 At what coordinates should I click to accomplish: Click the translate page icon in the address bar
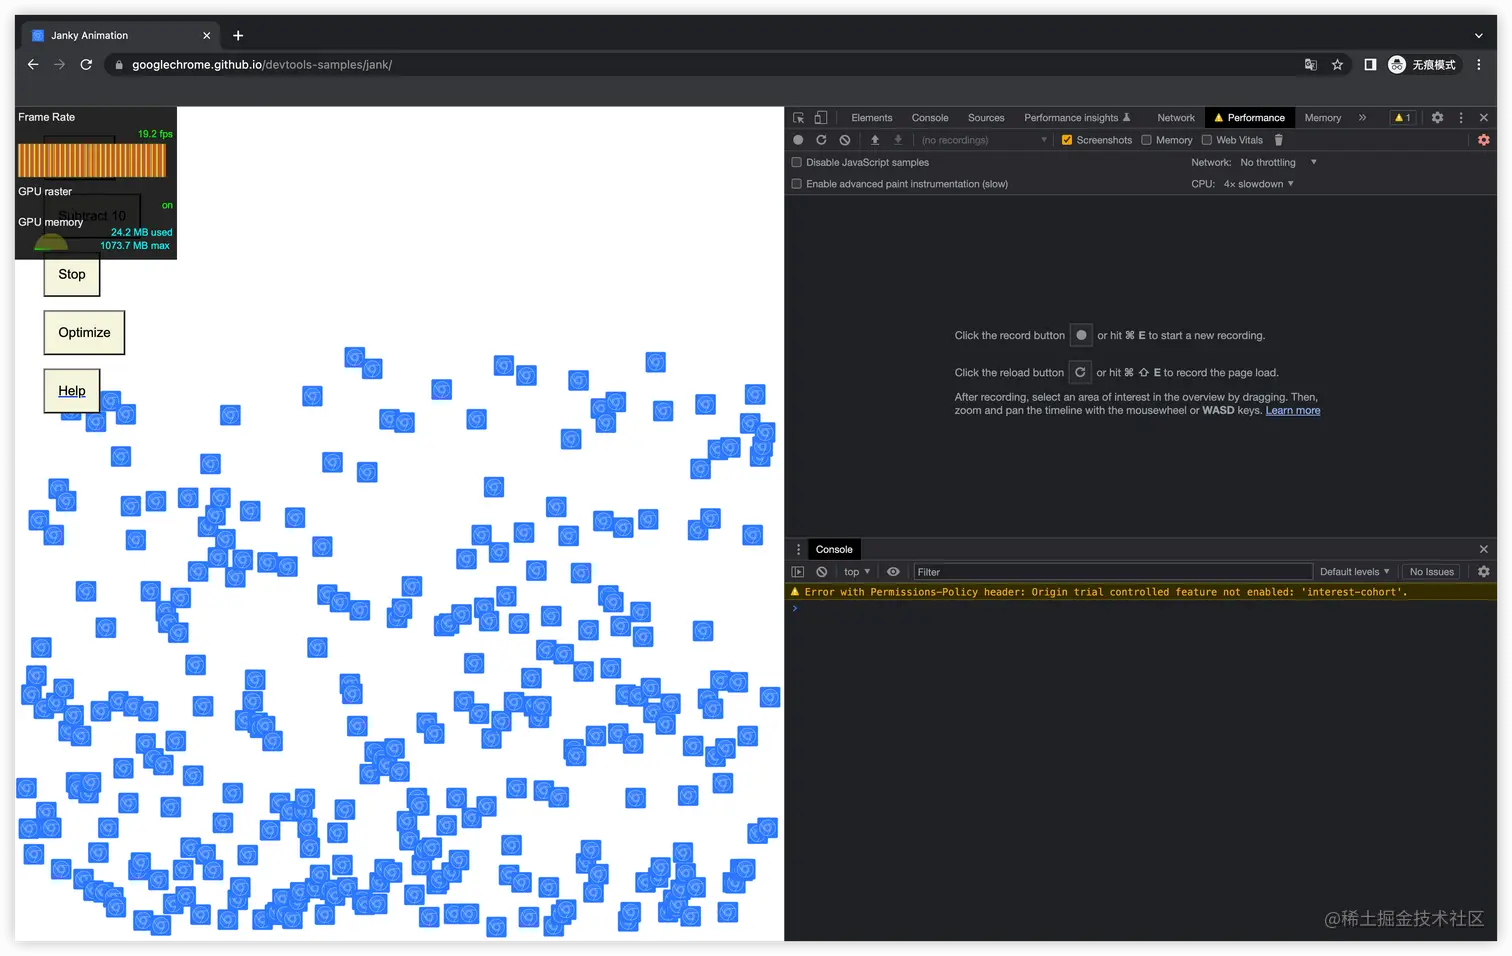tap(1311, 64)
